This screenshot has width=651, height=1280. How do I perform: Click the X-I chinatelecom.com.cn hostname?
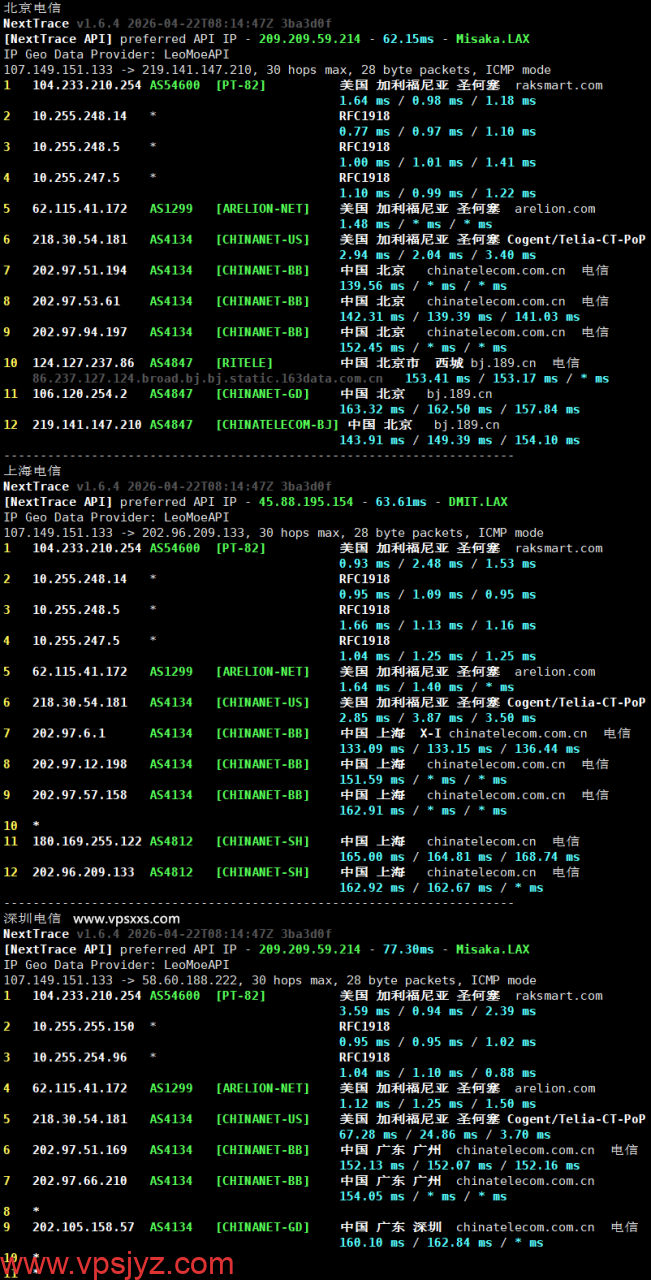[x=503, y=733]
